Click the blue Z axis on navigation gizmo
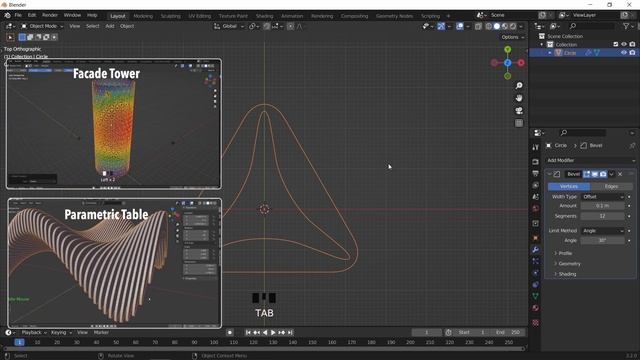Screen dimensions: 640x360 (x=507, y=63)
